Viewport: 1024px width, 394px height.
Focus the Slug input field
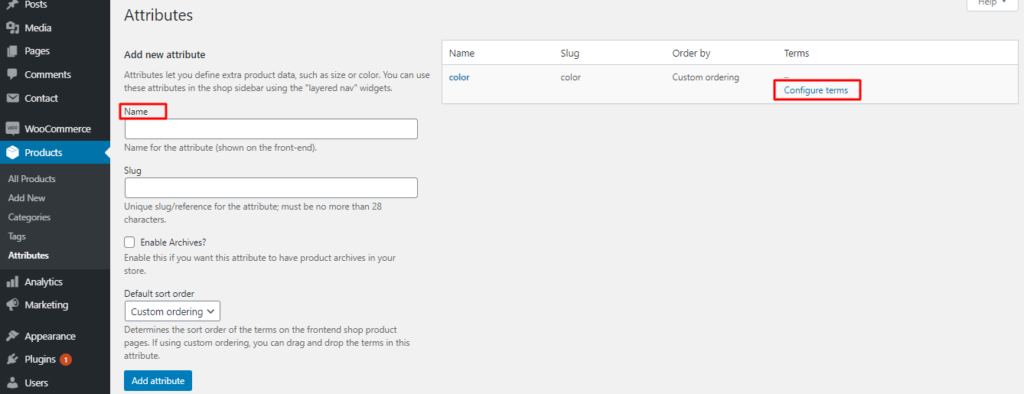tap(271, 188)
